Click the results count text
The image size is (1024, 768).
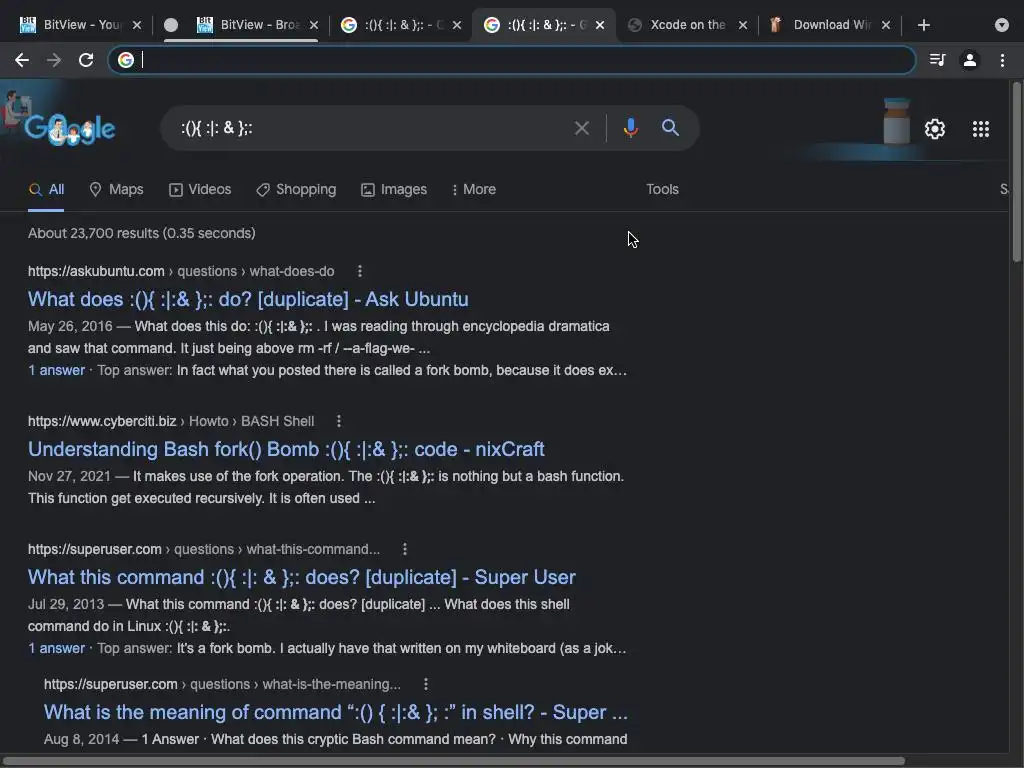point(142,233)
